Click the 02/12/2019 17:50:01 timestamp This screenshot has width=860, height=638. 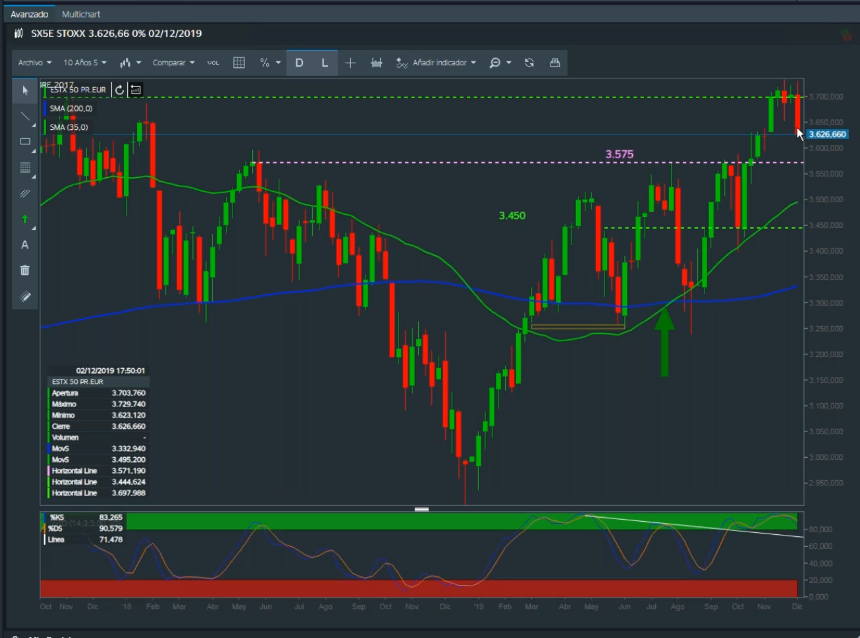point(110,371)
